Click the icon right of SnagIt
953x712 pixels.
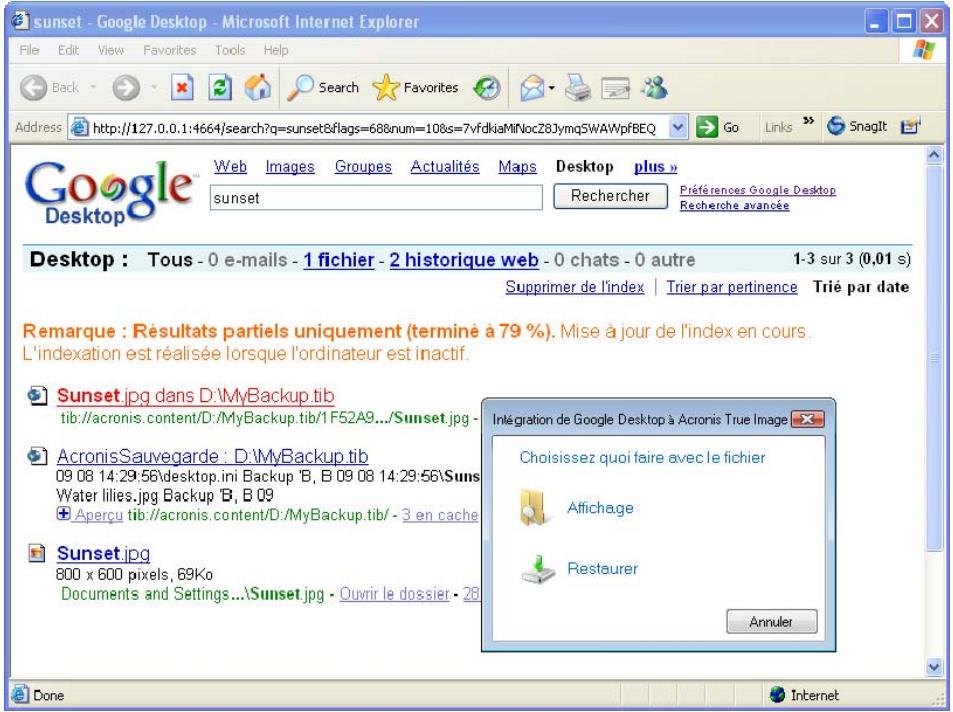point(910,126)
